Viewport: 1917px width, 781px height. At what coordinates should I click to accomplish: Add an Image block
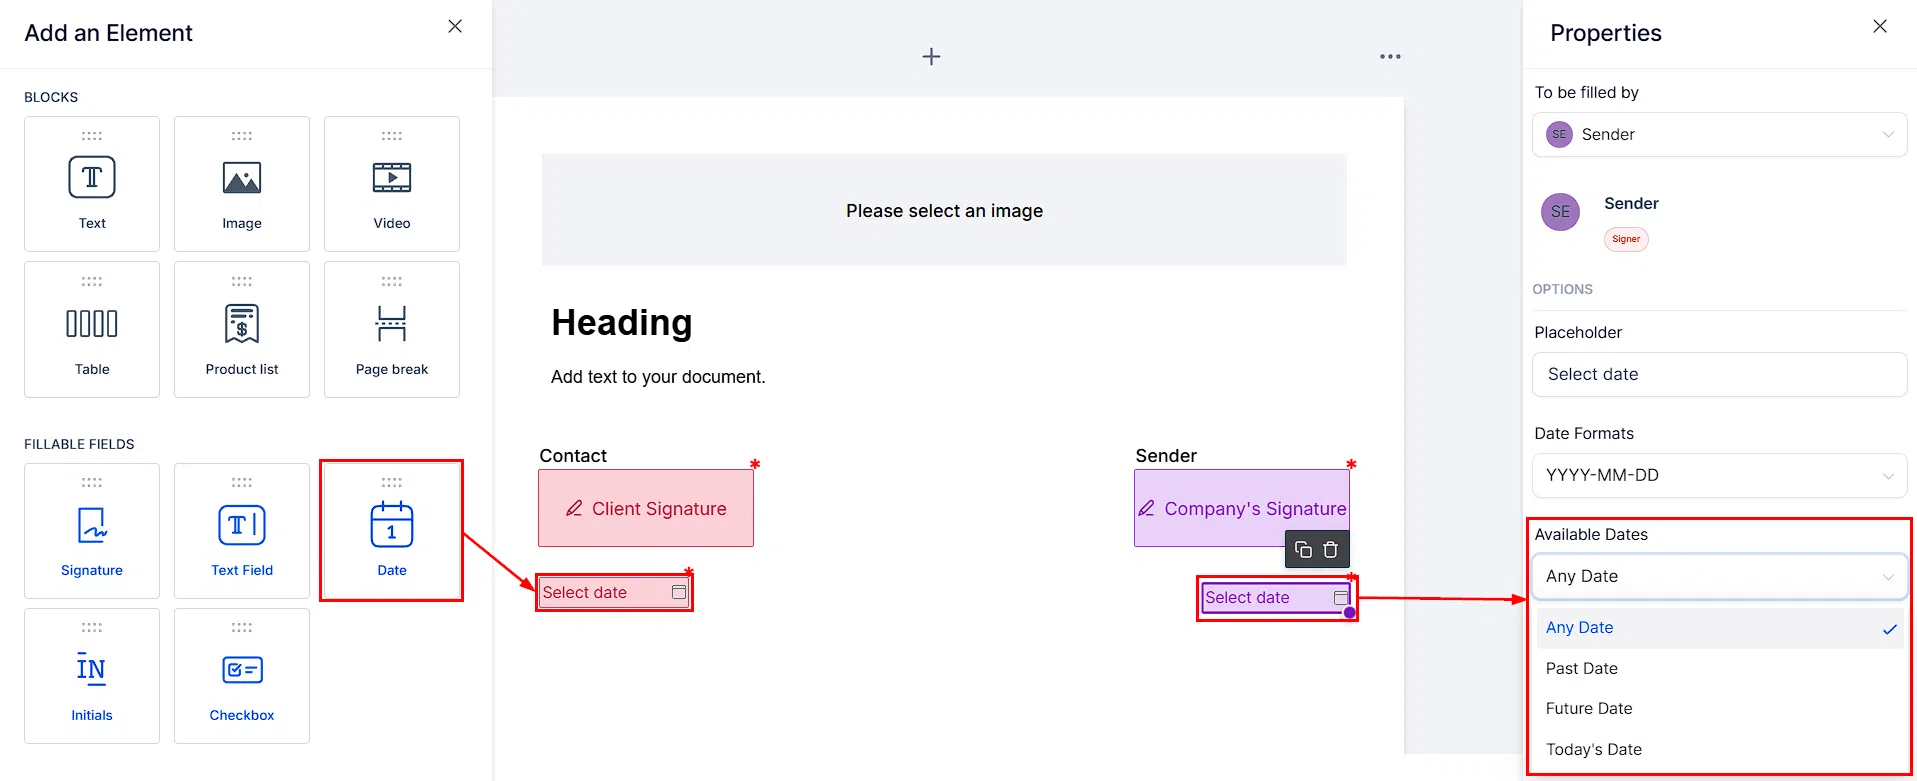coord(242,184)
